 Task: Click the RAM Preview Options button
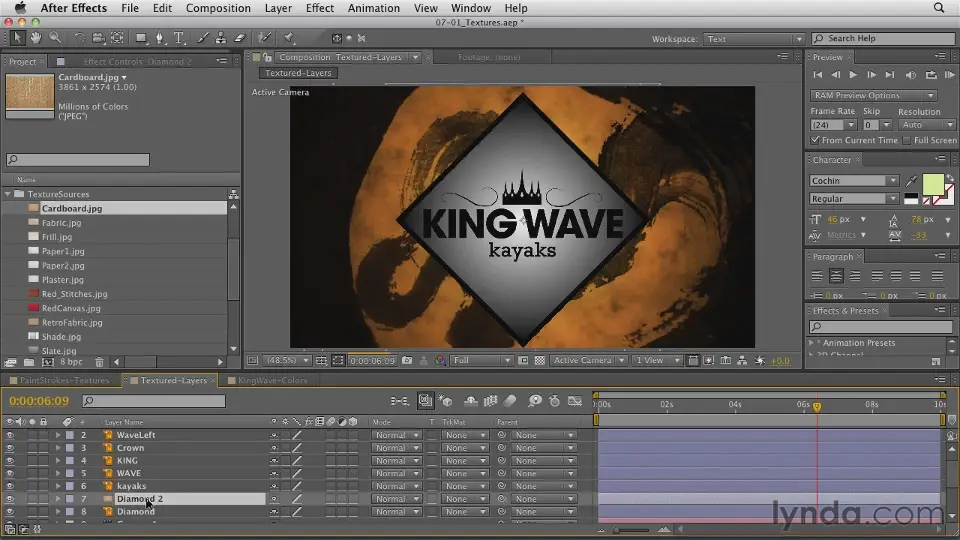(x=860, y=95)
